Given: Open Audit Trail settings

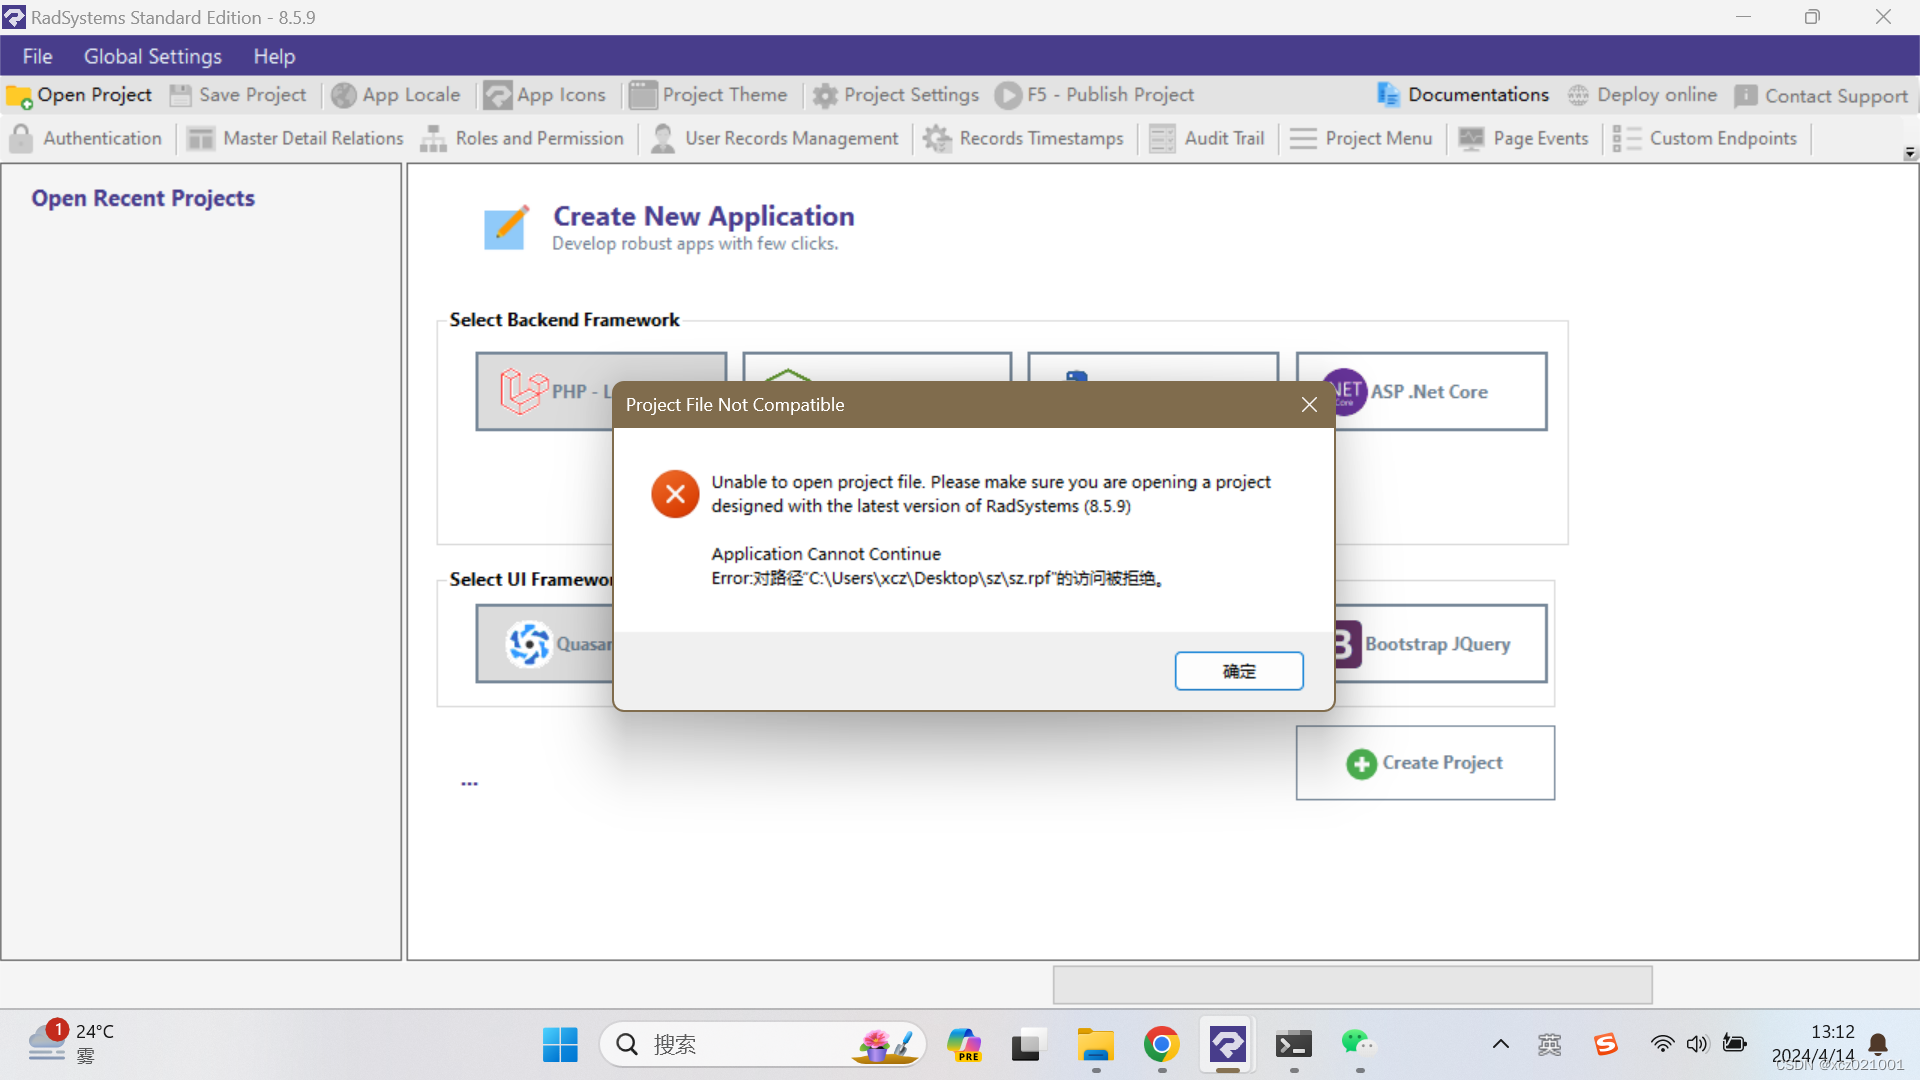Looking at the screenshot, I should (x=1207, y=138).
